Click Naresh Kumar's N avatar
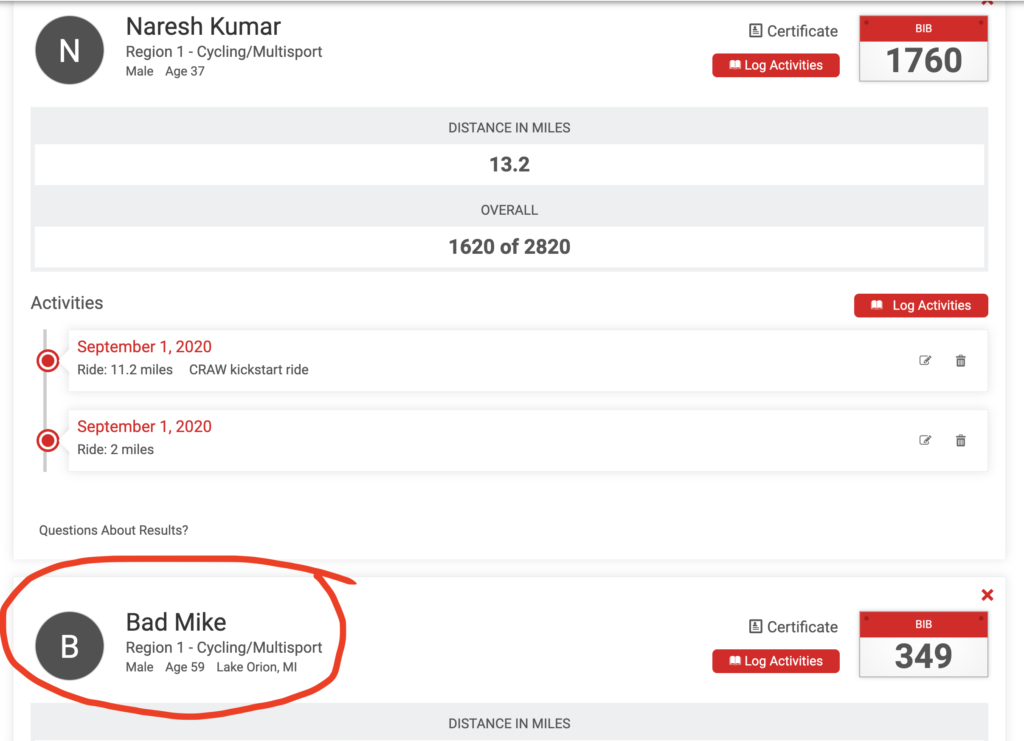1024x741 pixels. (69, 50)
